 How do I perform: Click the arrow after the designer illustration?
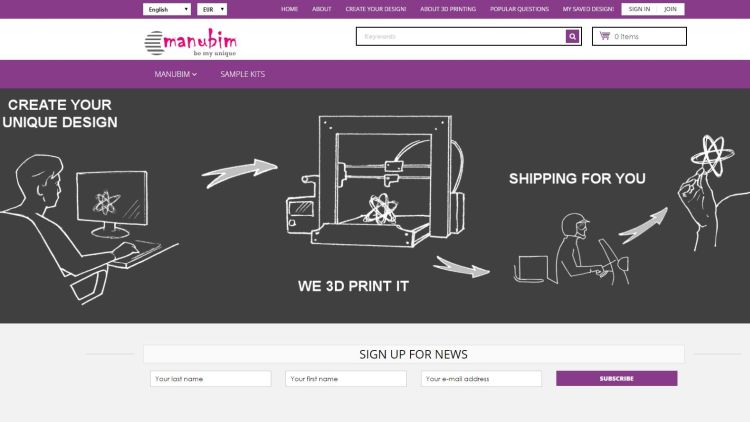click(239, 172)
